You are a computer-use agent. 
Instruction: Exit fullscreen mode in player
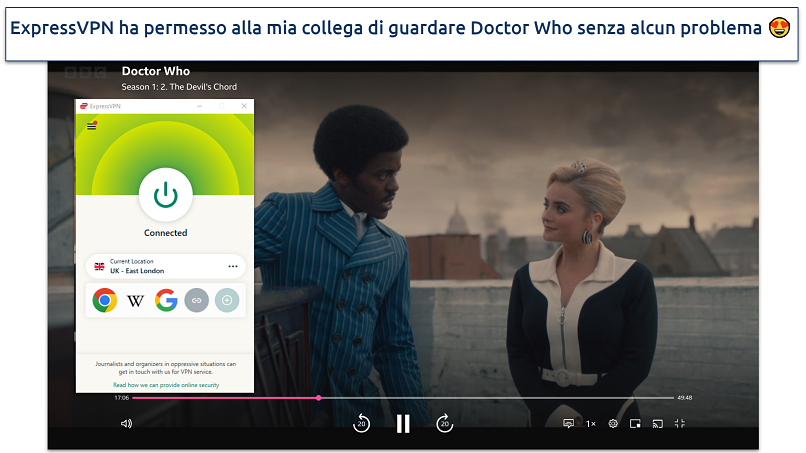(x=680, y=424)
